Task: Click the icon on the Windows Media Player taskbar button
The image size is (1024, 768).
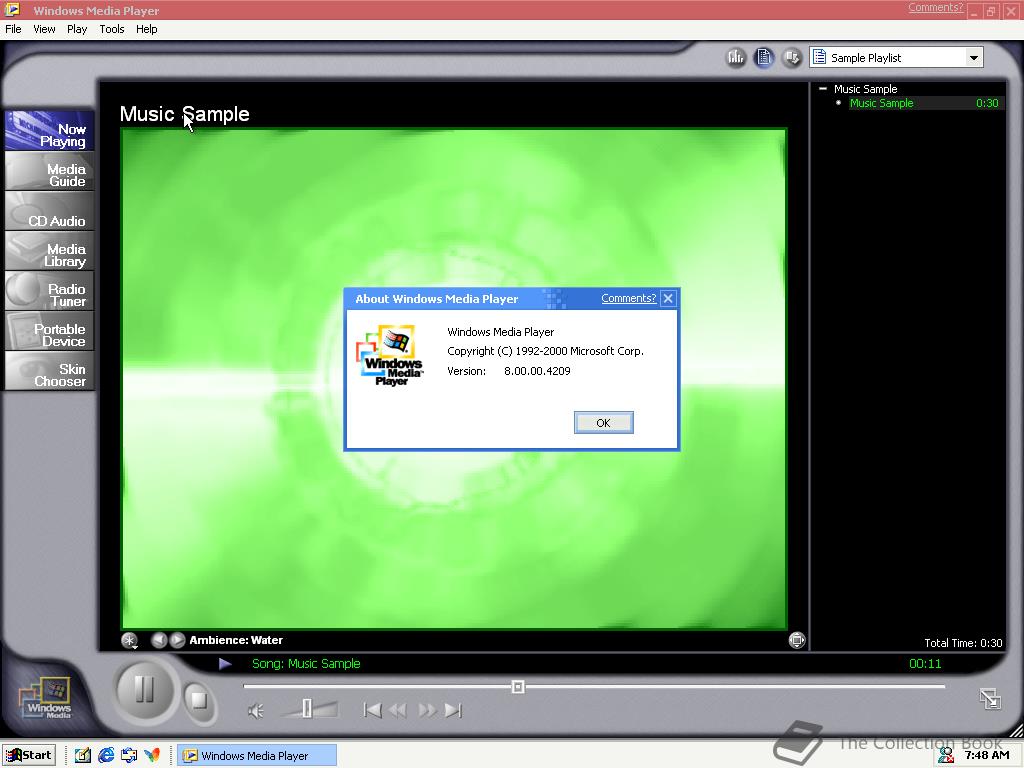Action: [190, 756]
